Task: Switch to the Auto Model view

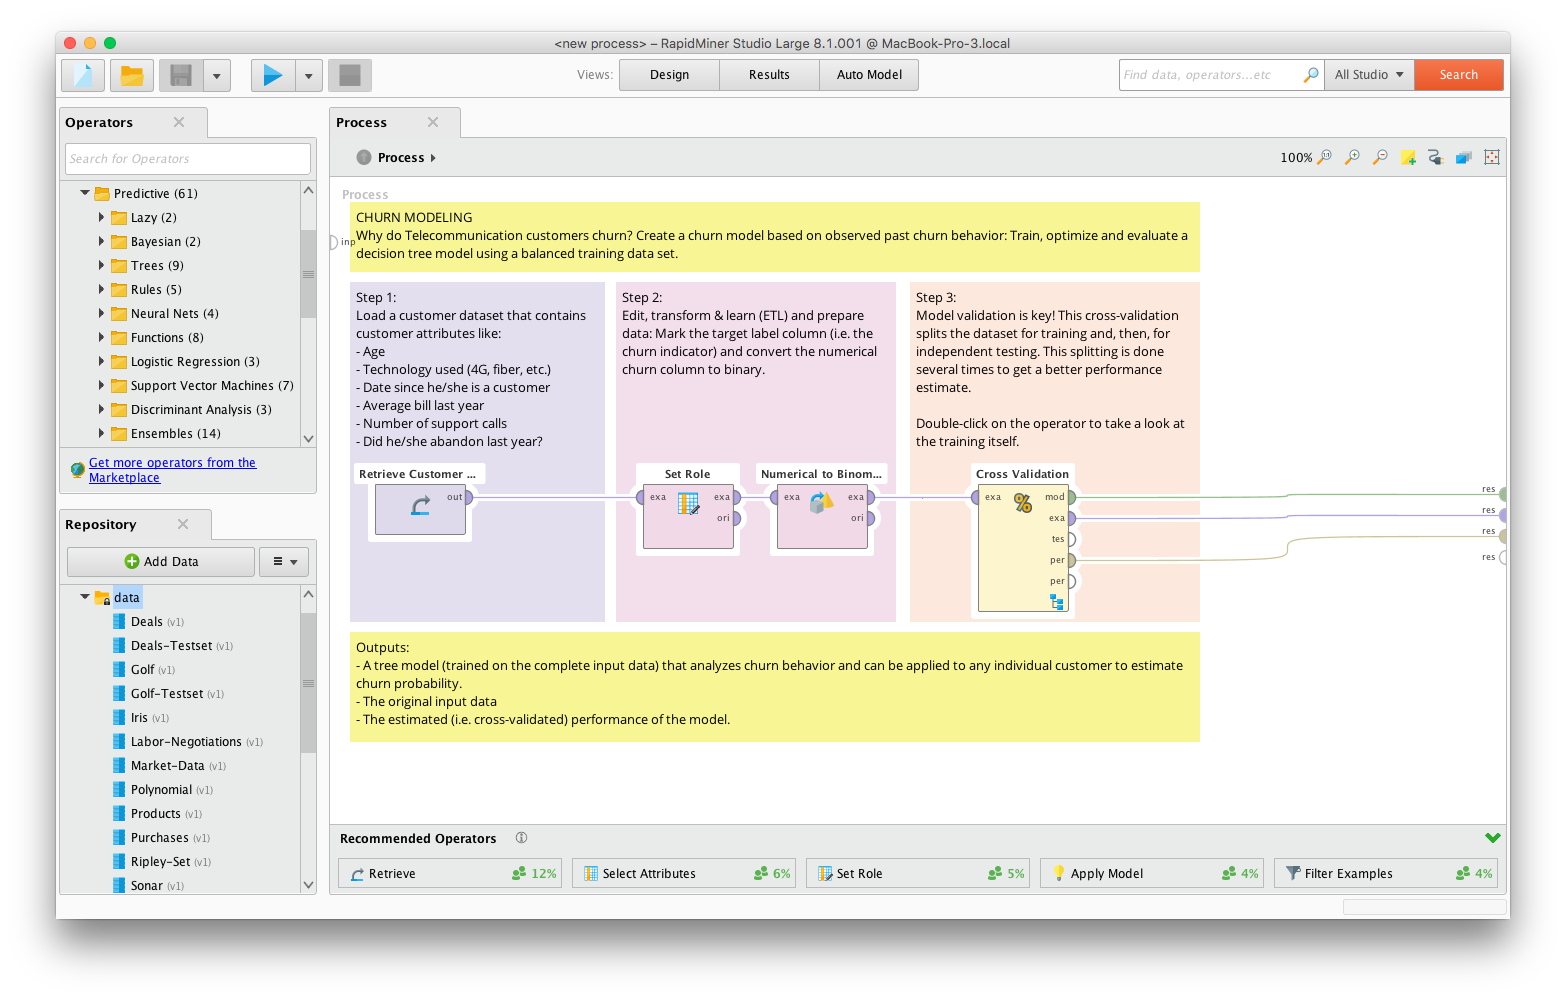Action: 869,75
